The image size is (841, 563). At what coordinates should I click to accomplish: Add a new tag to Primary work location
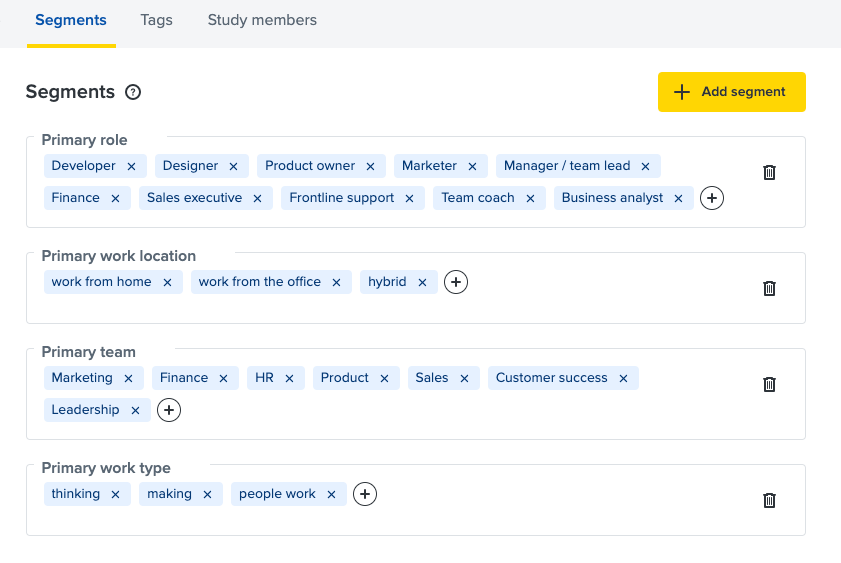click(x=456, y=282)
